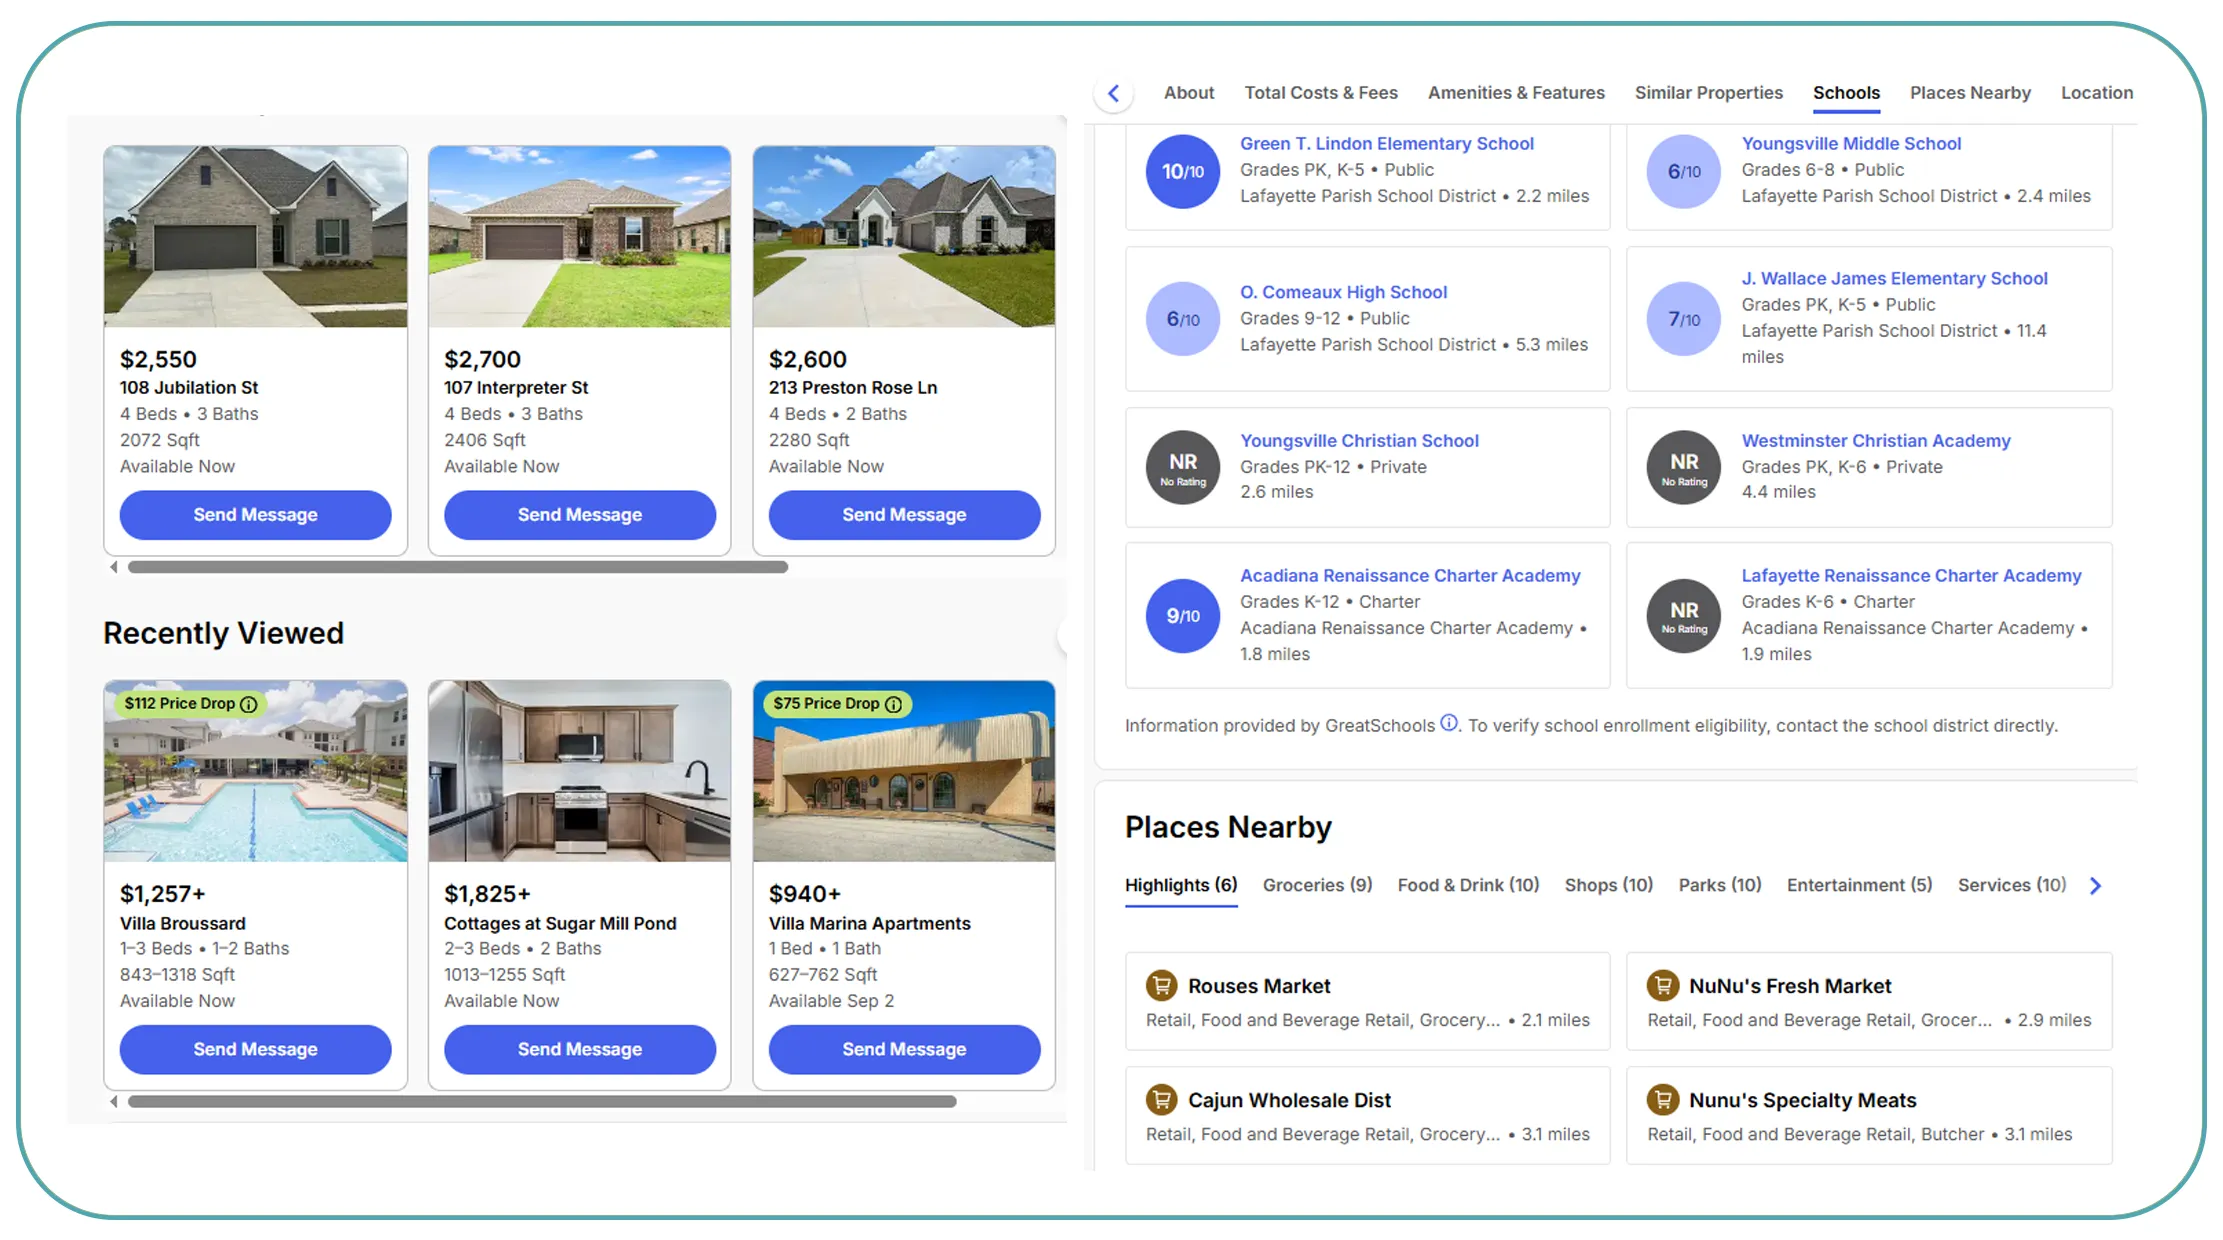Send message for 108 Jubilation St
2223x1240 pixels.
[x=255, y=515]
